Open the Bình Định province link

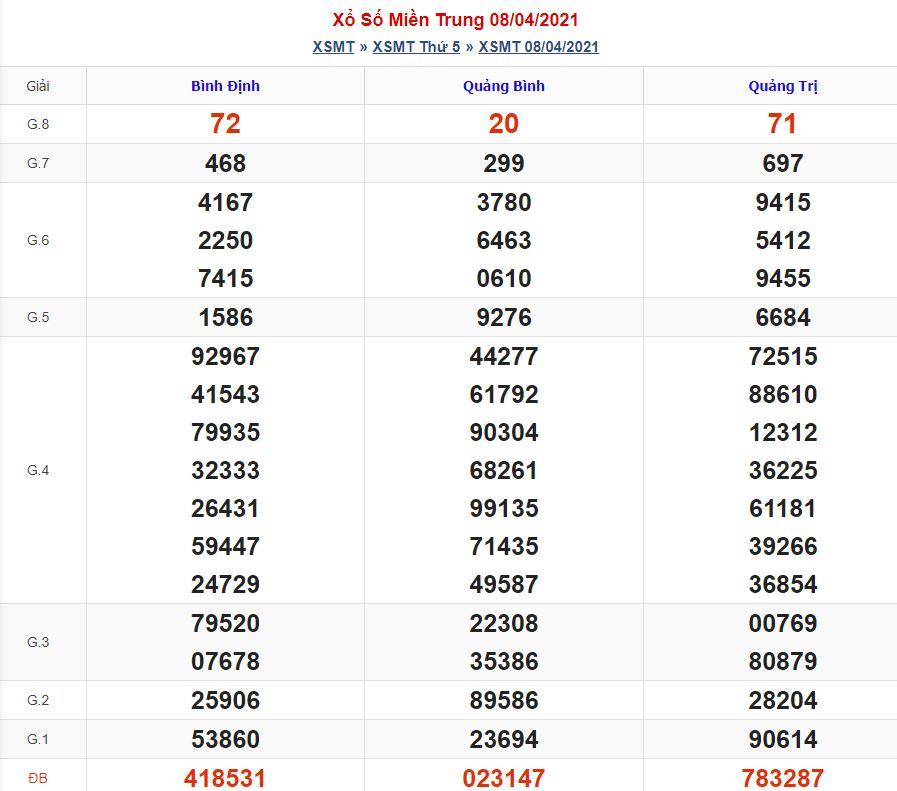pyautogui.click(x=225, y=86)
